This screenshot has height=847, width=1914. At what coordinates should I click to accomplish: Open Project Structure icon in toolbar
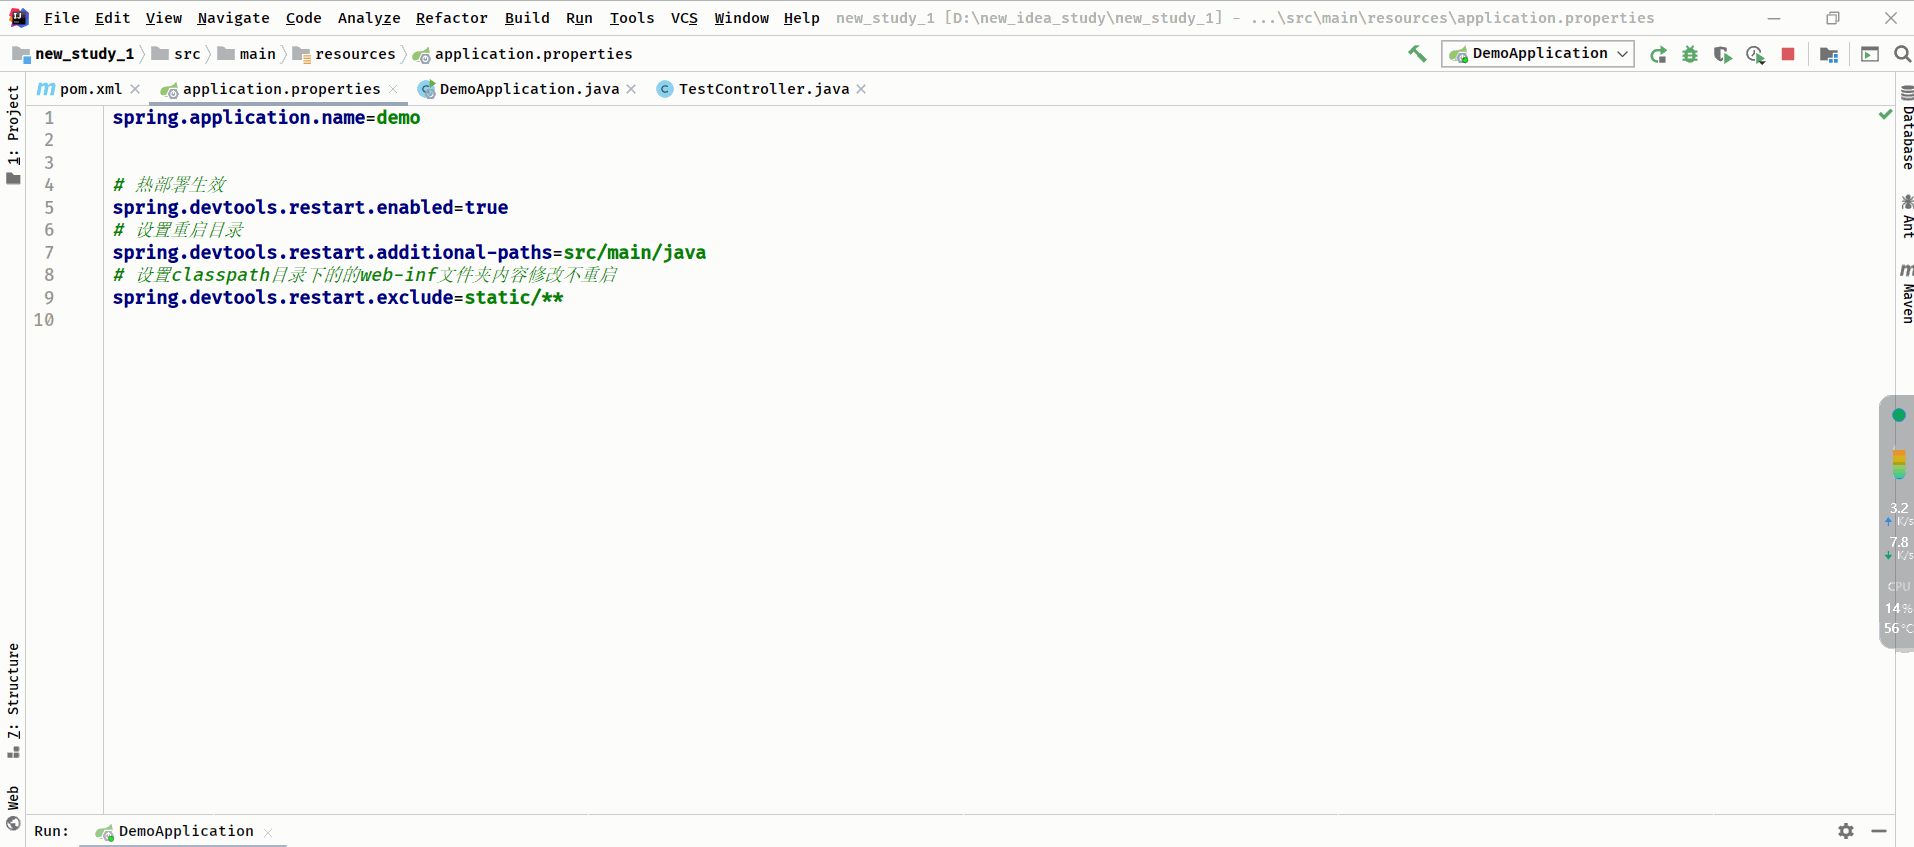click(x=1829, y=54)
